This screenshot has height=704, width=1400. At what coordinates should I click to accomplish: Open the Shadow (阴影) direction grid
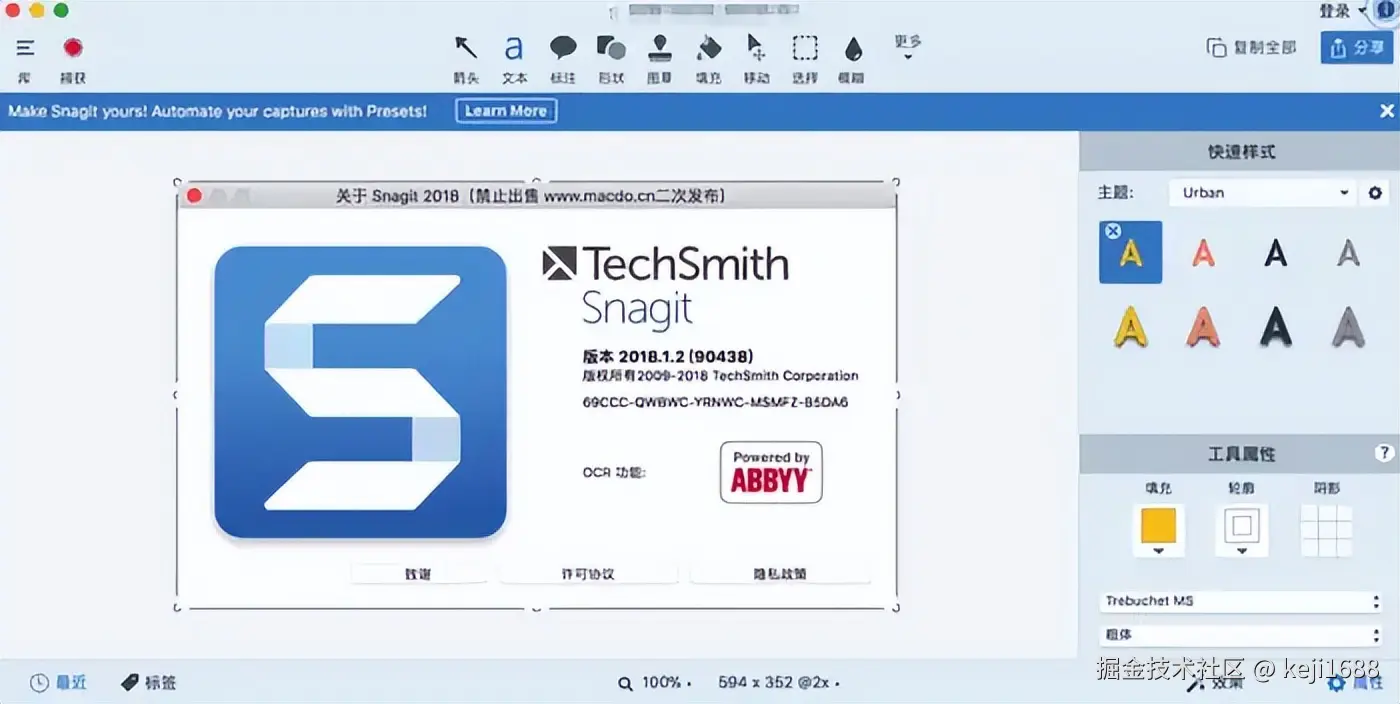coord(1326,530)
